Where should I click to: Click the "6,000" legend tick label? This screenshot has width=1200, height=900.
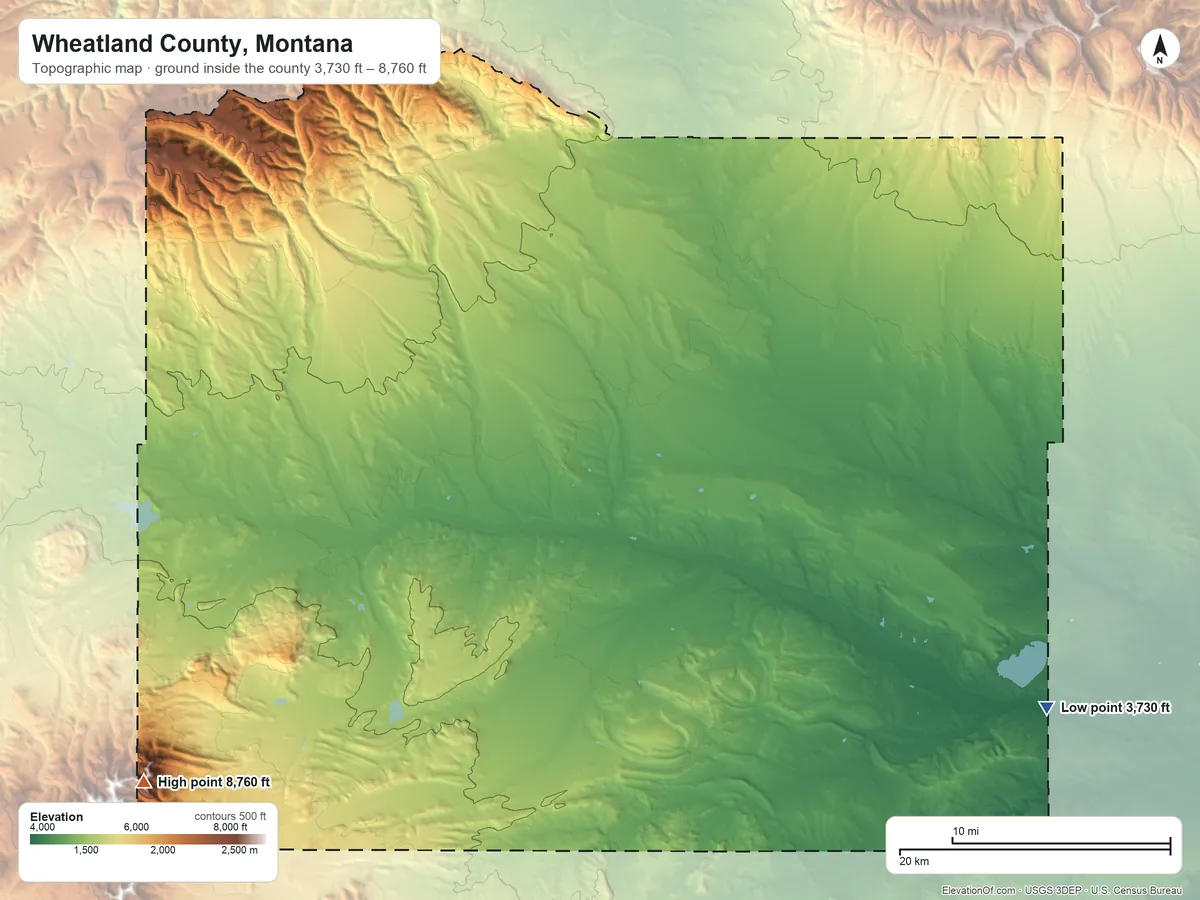pyautogui.click(x=136, y=827)
